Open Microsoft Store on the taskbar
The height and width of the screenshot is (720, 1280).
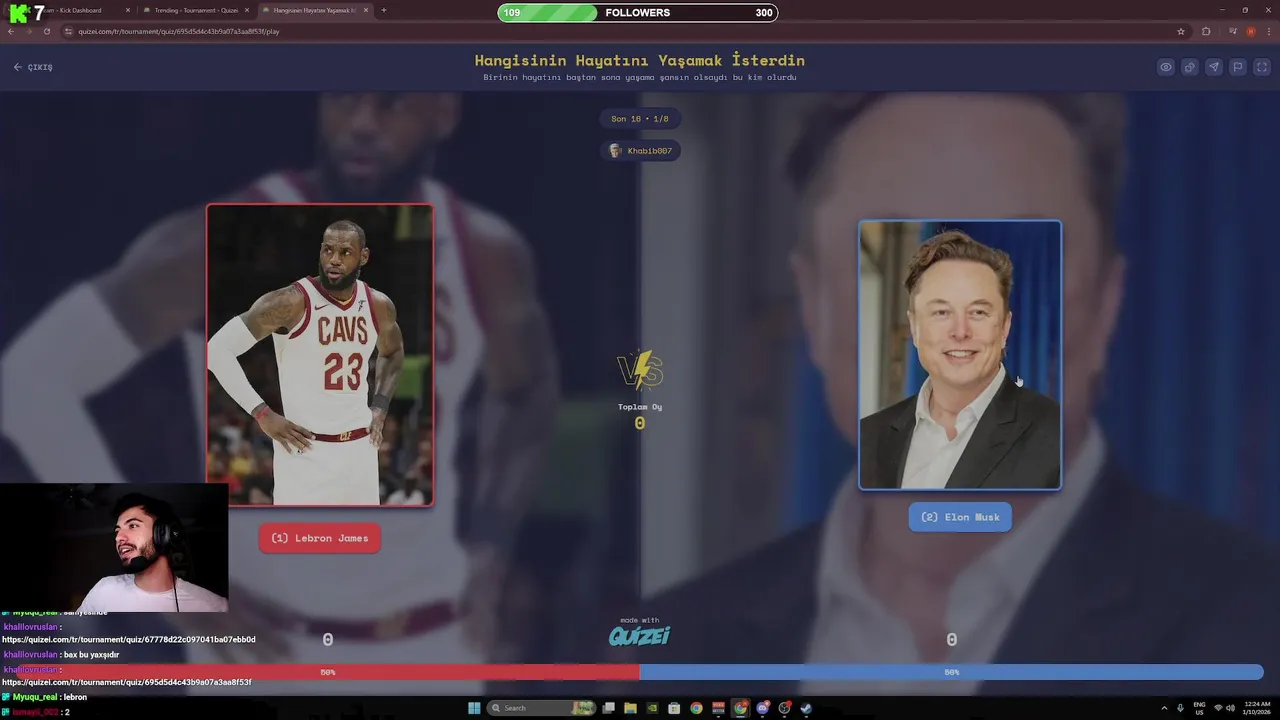pos(674,708)
